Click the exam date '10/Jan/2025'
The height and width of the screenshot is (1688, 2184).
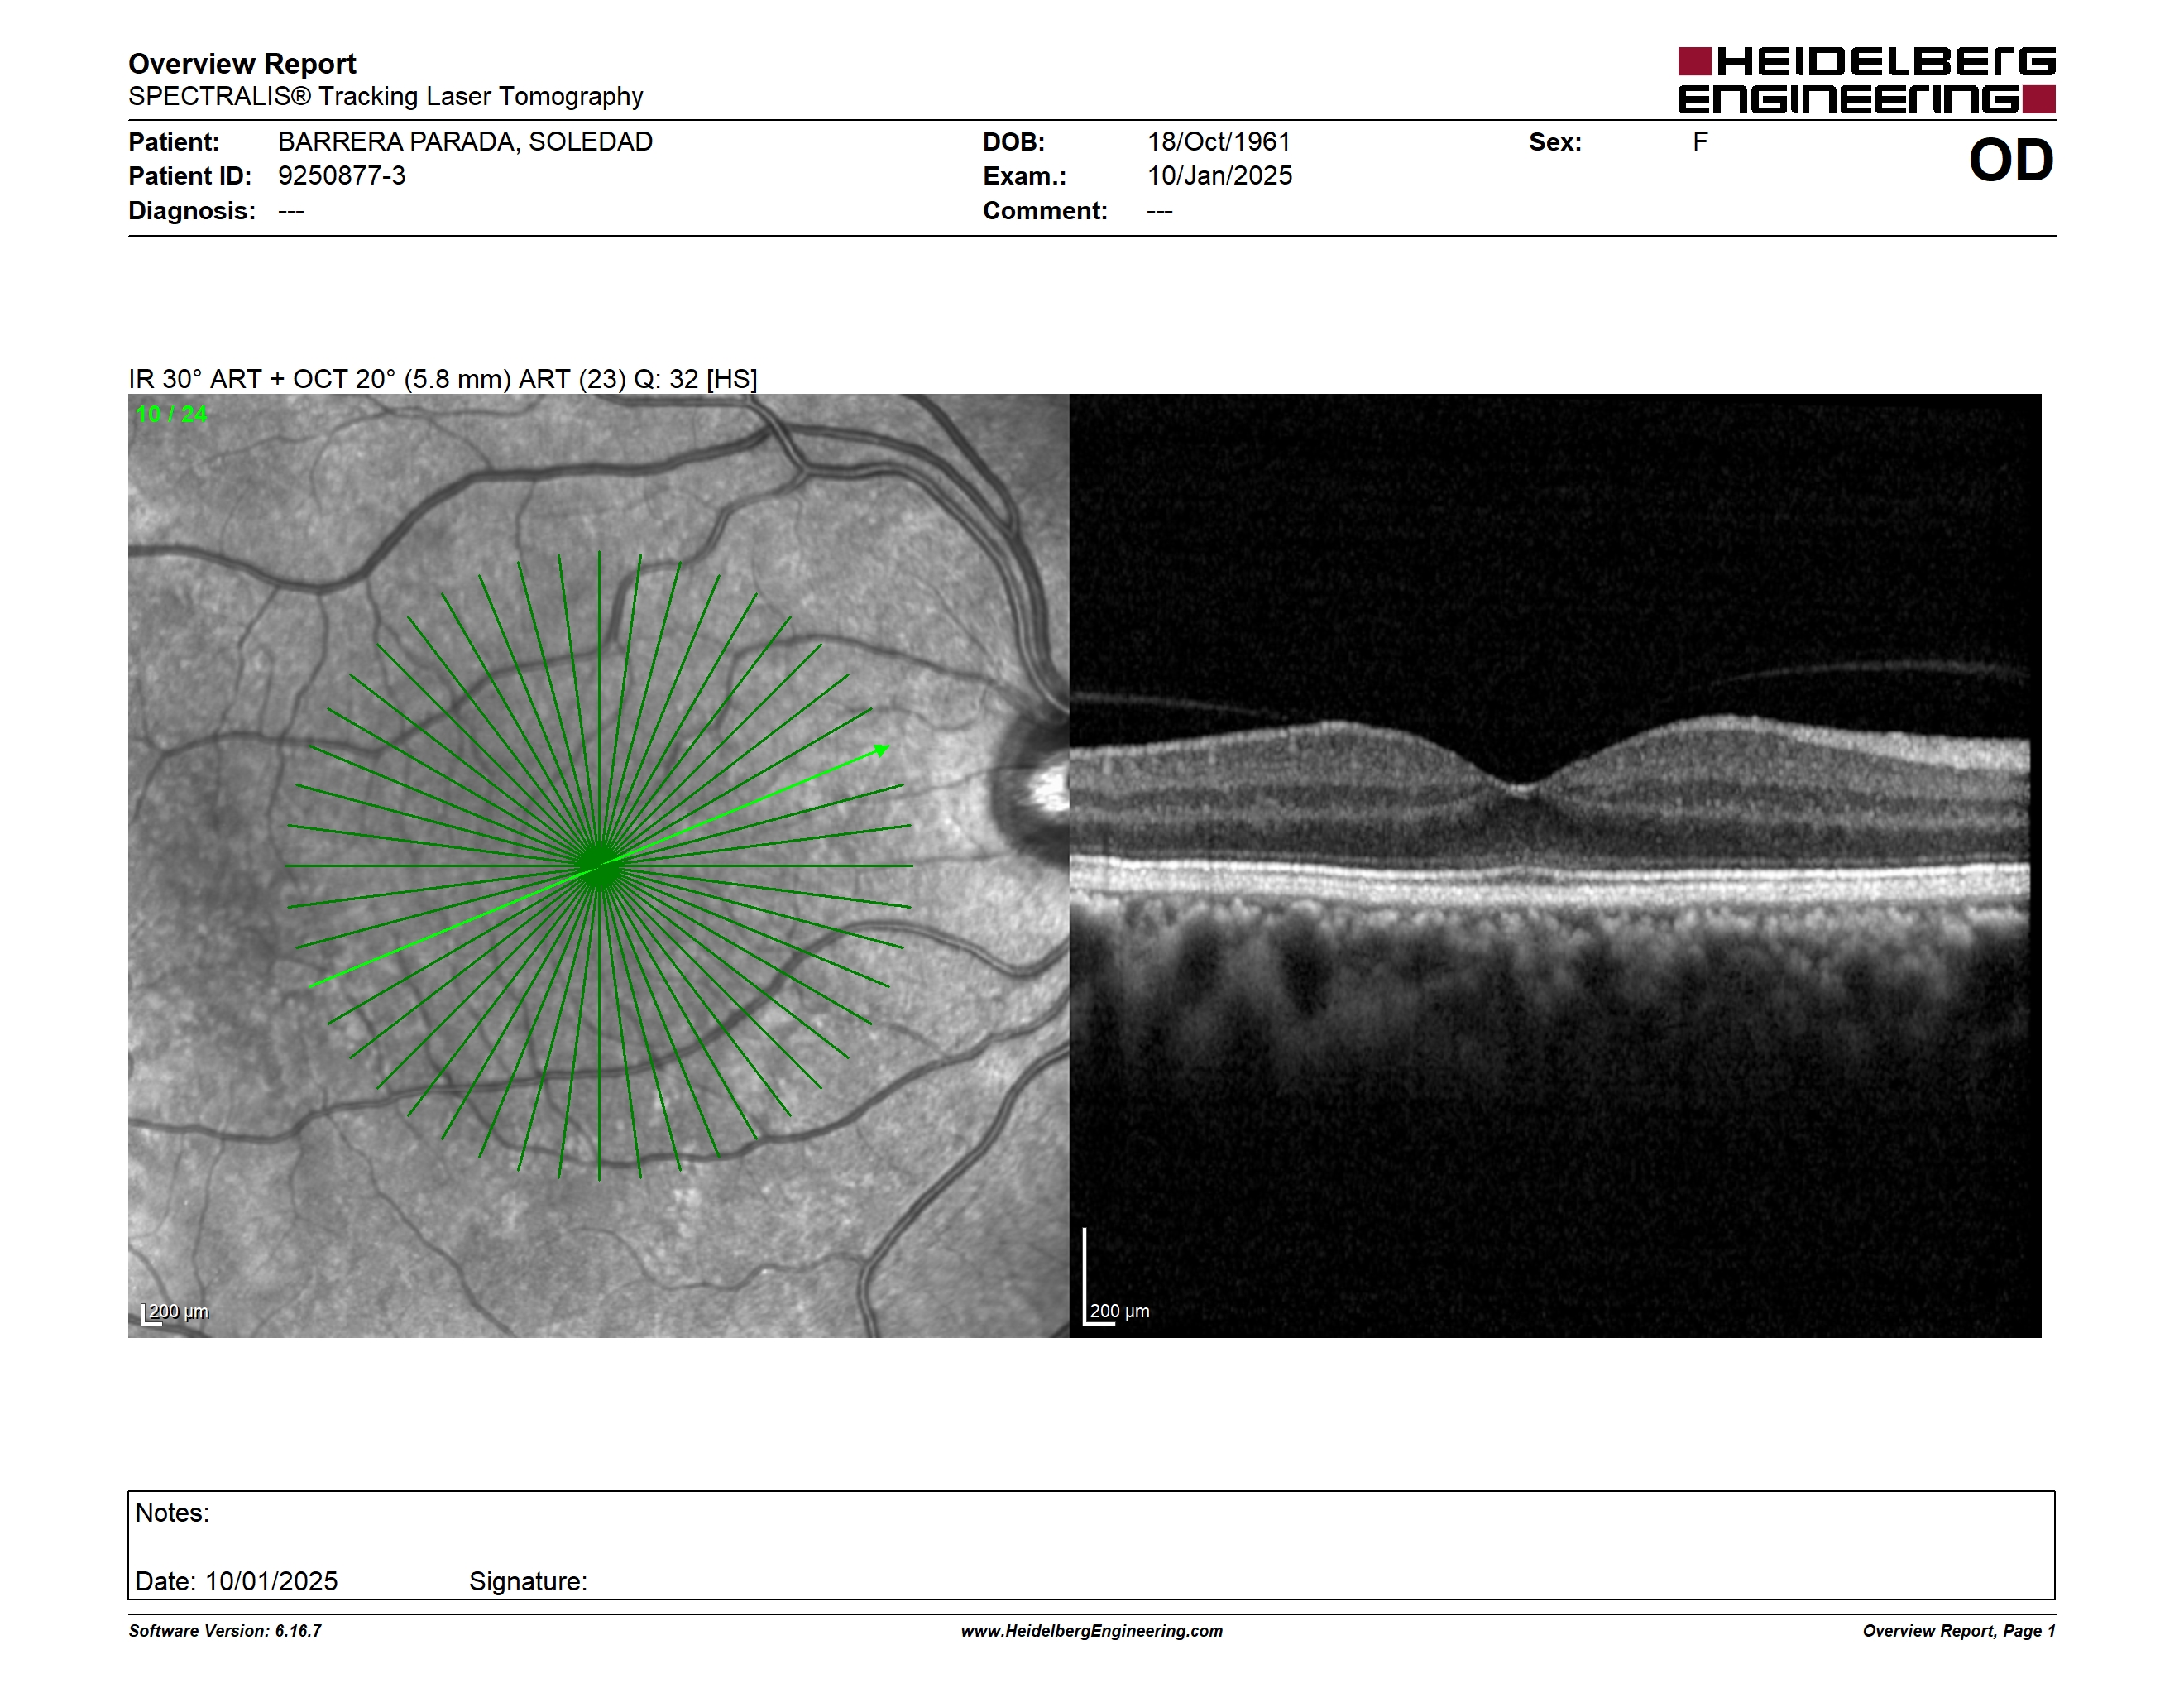[1219, 176]
